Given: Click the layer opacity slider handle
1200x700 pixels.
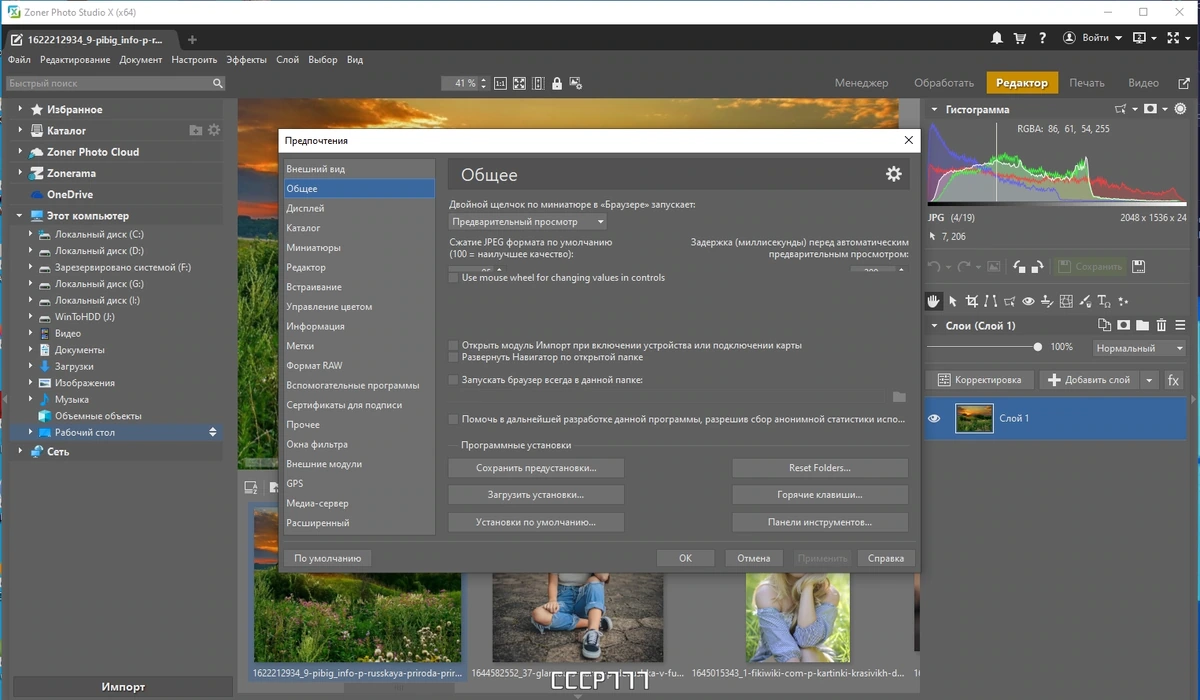Looking at the screenshot, I should 1037,347.
